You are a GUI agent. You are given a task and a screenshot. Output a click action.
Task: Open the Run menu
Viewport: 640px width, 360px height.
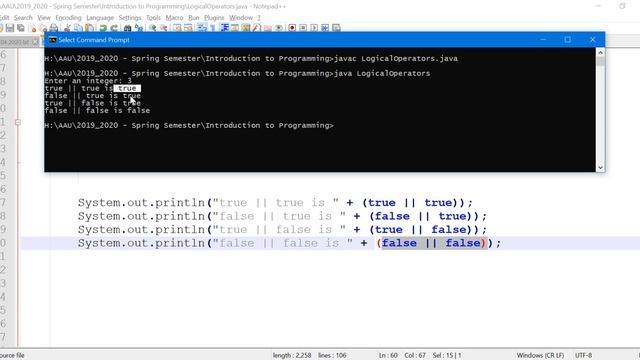[193, 18]
